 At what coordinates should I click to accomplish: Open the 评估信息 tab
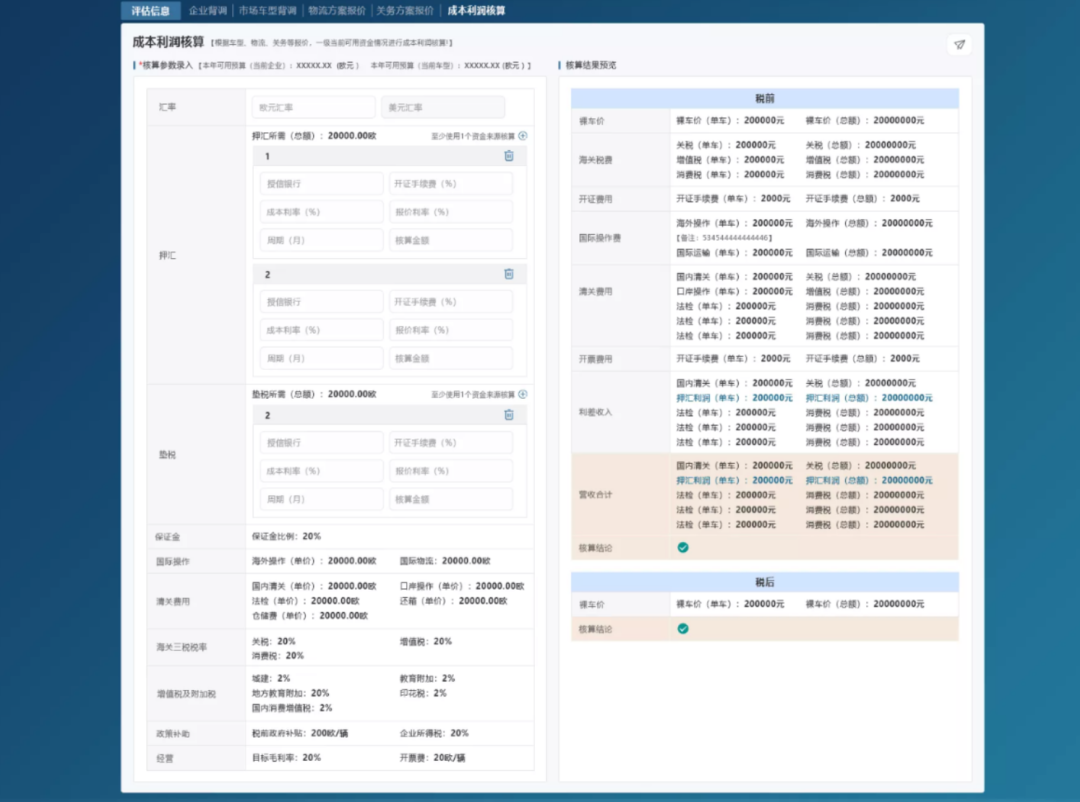tap(150, 11)
